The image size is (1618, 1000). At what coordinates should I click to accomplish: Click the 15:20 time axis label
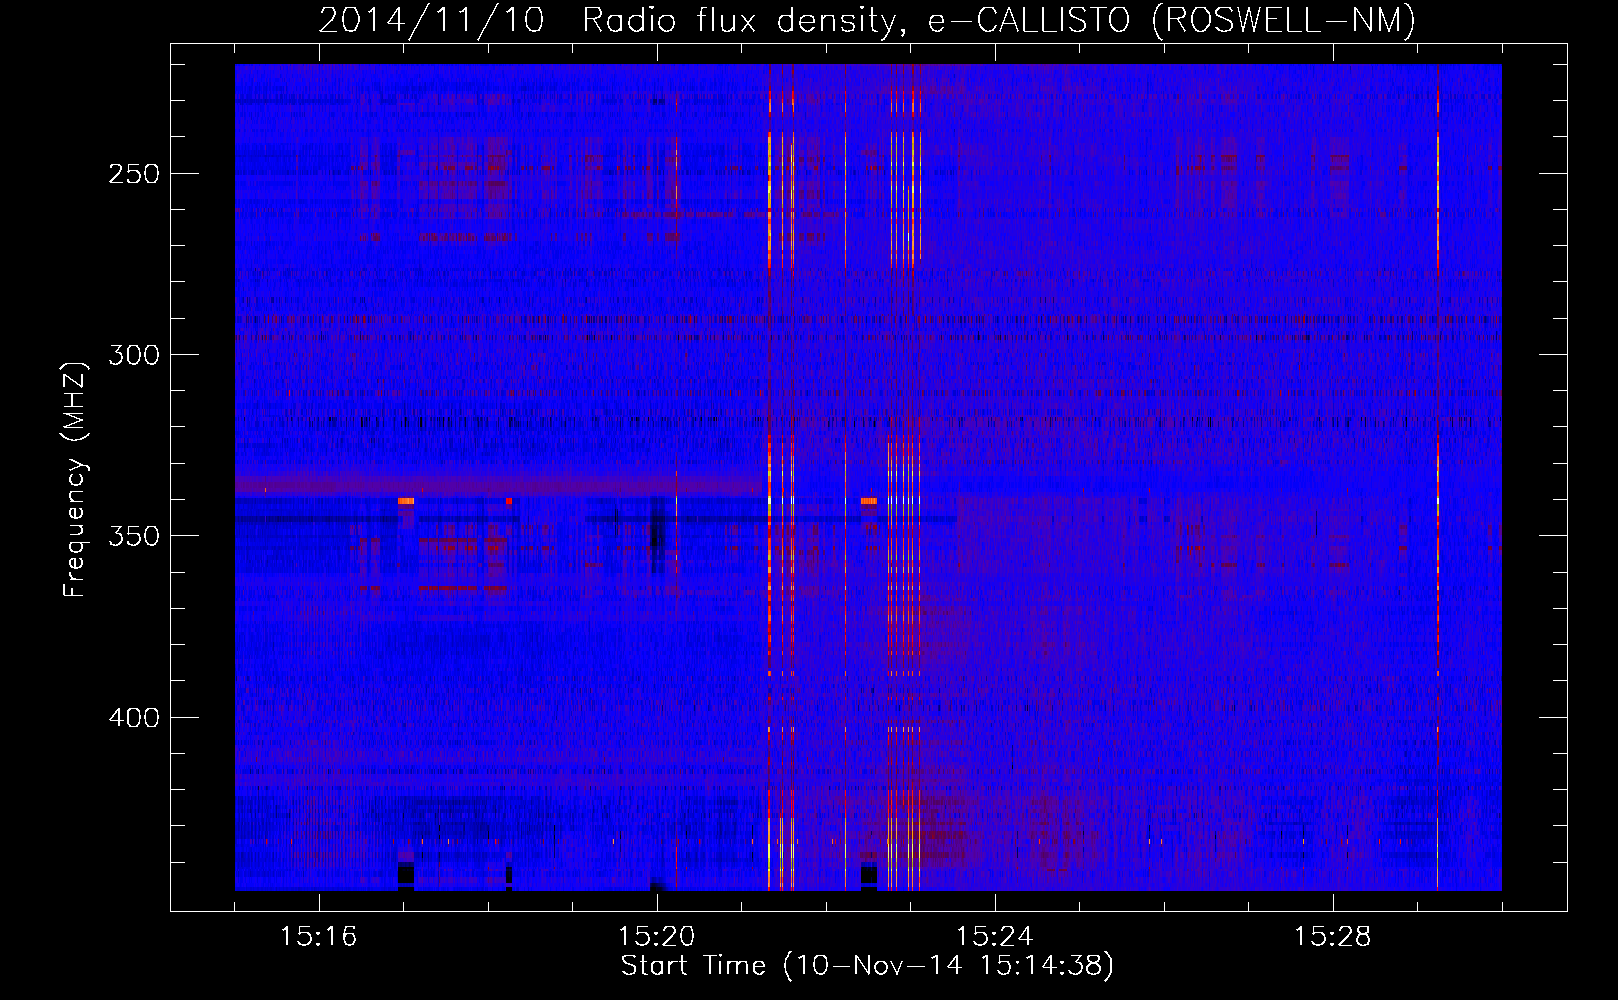click(657, 937)
